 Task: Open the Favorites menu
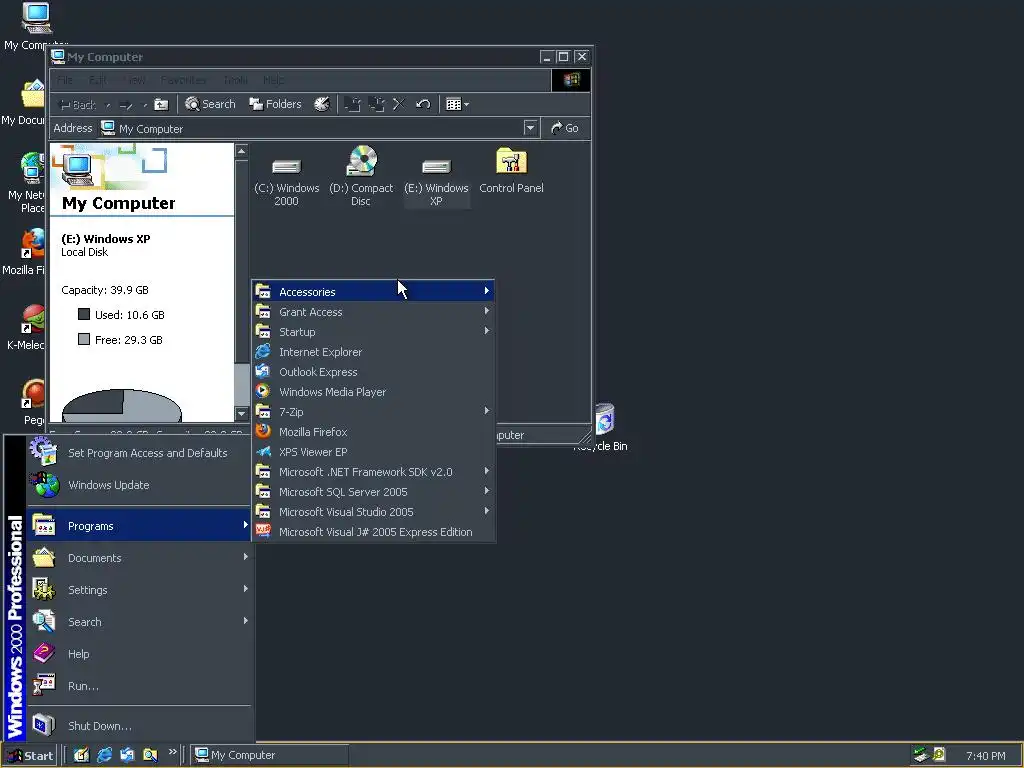click(184, 80)
